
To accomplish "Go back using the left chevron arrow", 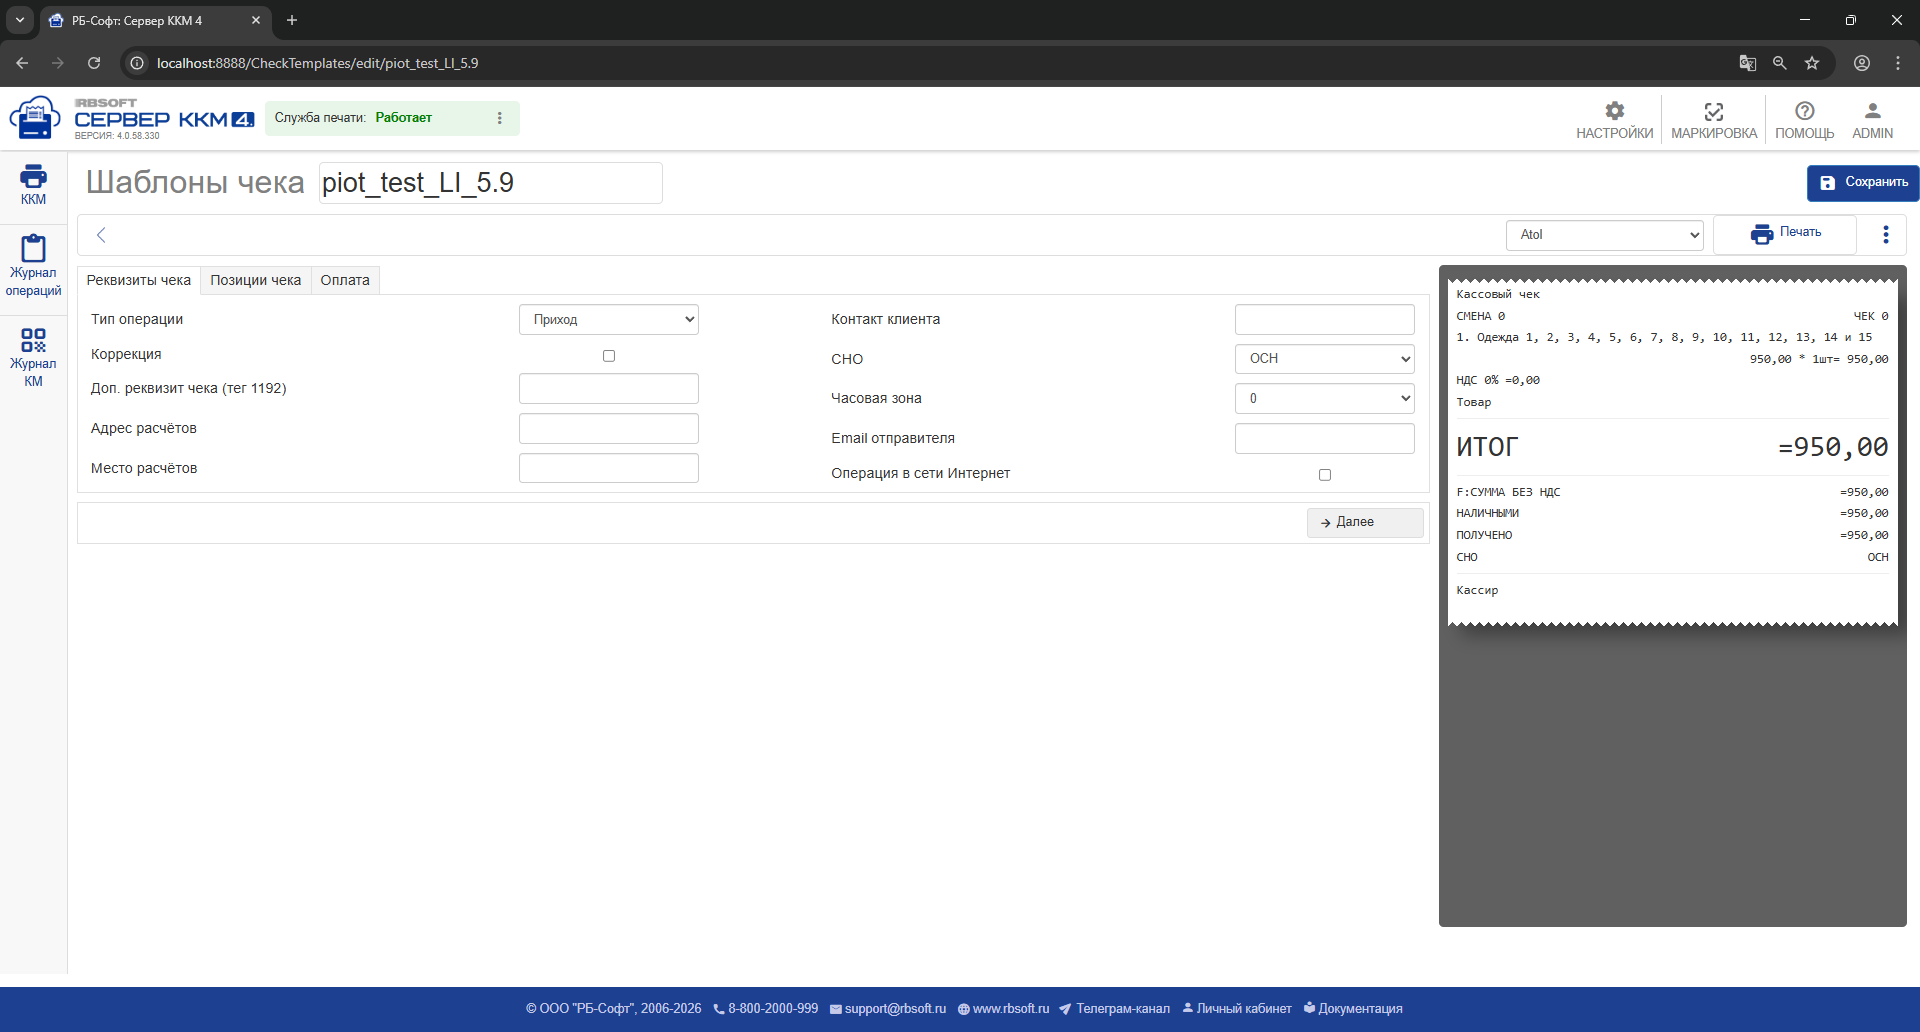I will coord(101,235).
